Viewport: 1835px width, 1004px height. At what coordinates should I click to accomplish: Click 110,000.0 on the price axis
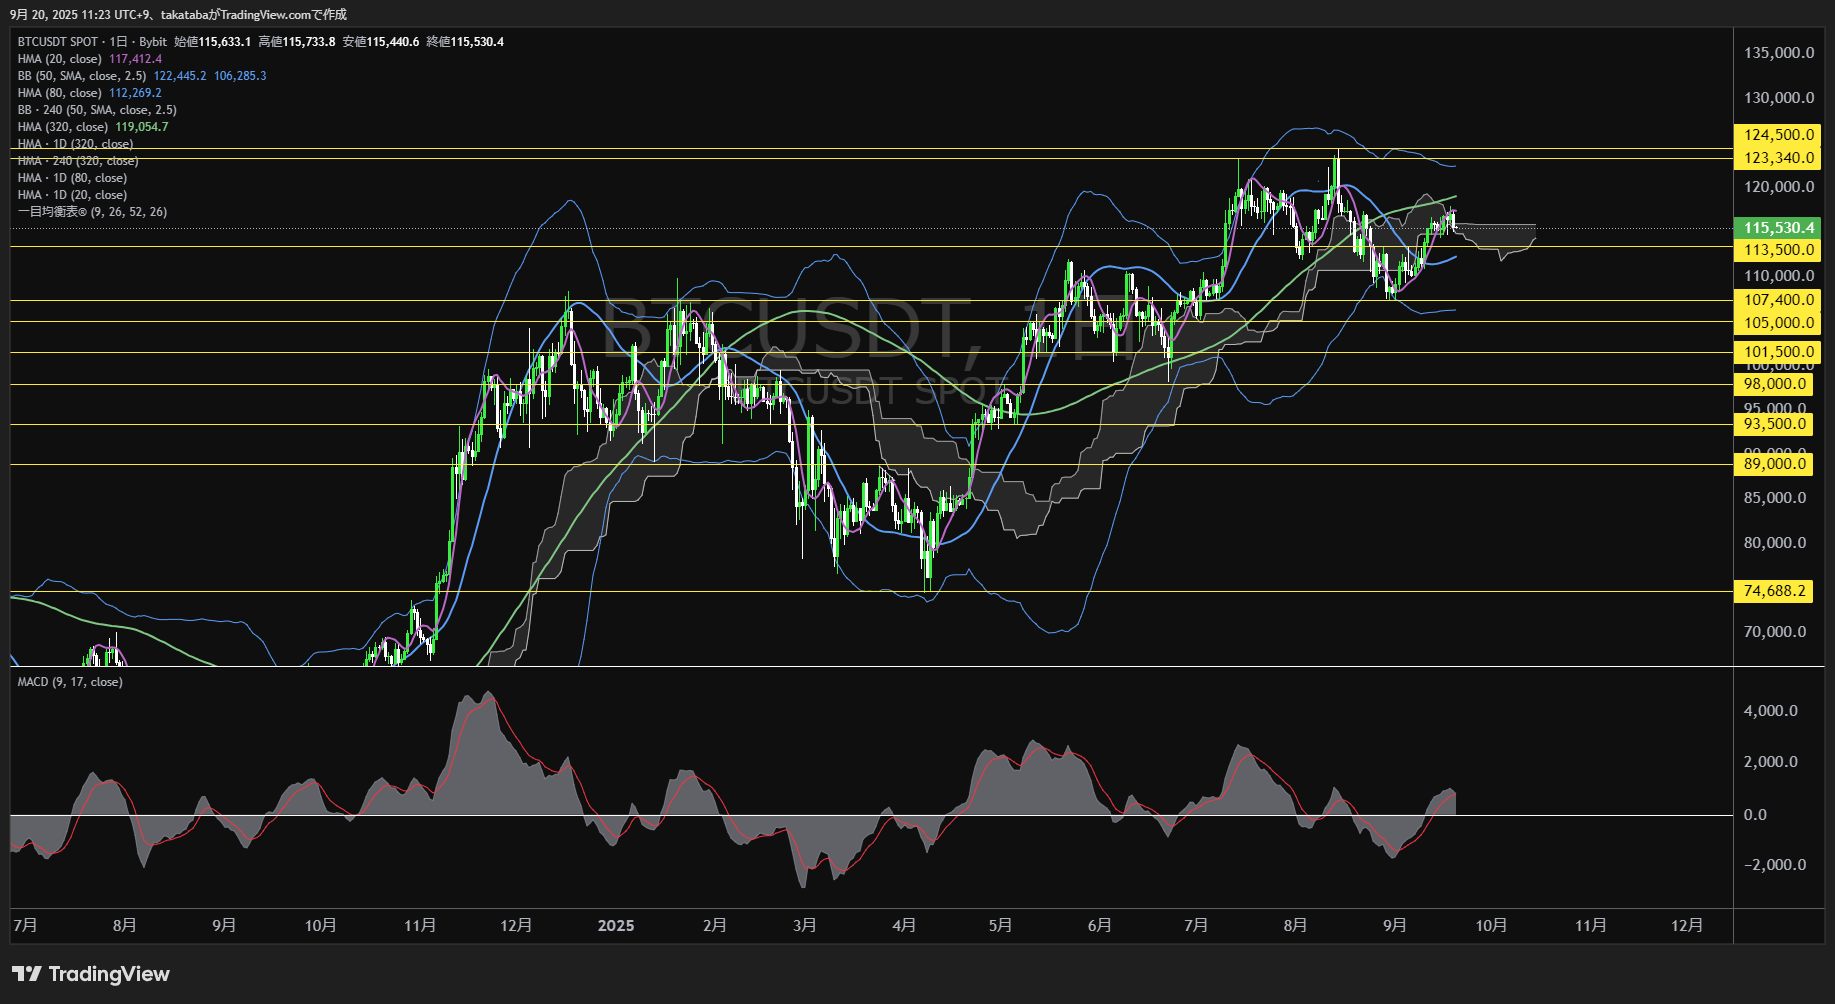(x=1779, y=276)
